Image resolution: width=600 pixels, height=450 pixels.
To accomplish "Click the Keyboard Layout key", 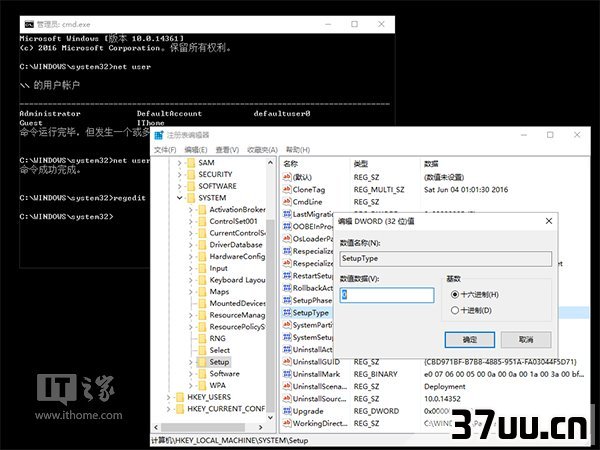I will tap(237, 280).
